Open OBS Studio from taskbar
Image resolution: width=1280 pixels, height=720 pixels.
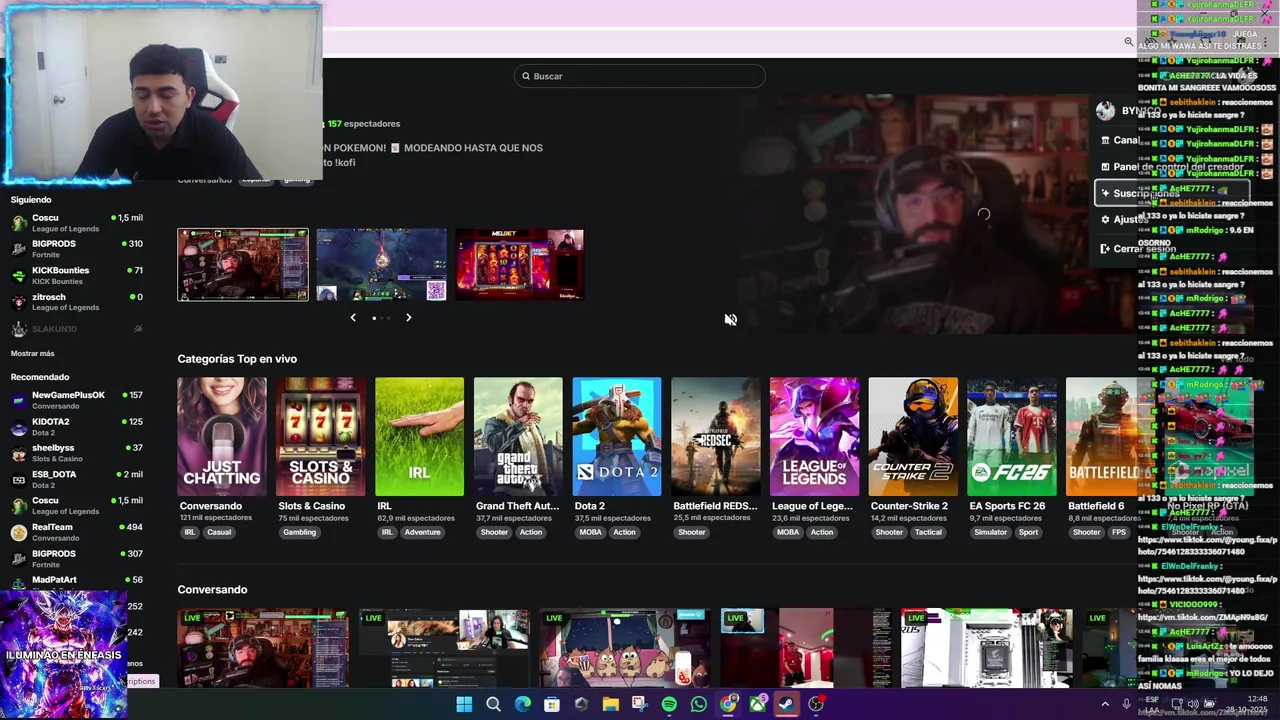(x=816, y=704)
